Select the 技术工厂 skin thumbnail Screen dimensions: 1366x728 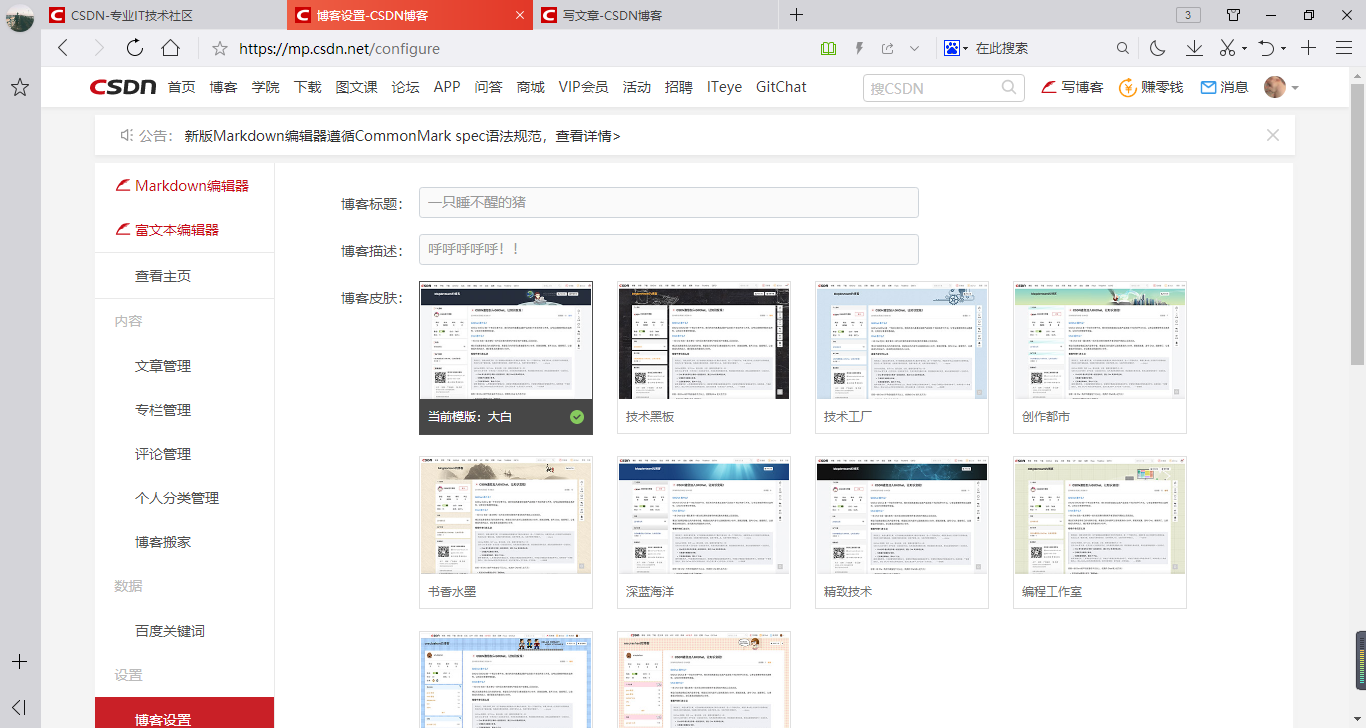coord(902,358)
